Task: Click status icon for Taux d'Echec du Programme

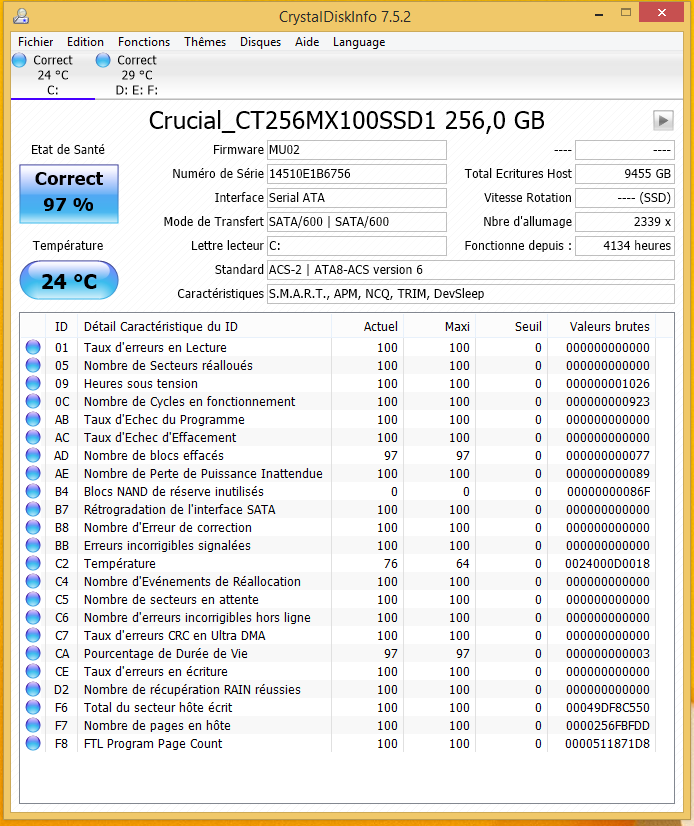Action: point(33,419)
